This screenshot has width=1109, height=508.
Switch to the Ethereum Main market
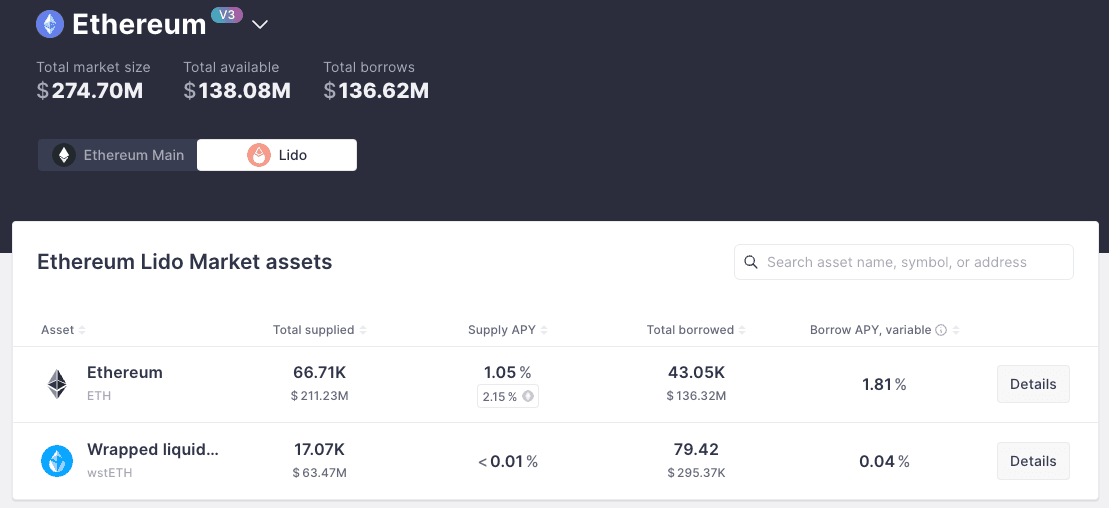(x=118, y=155)
